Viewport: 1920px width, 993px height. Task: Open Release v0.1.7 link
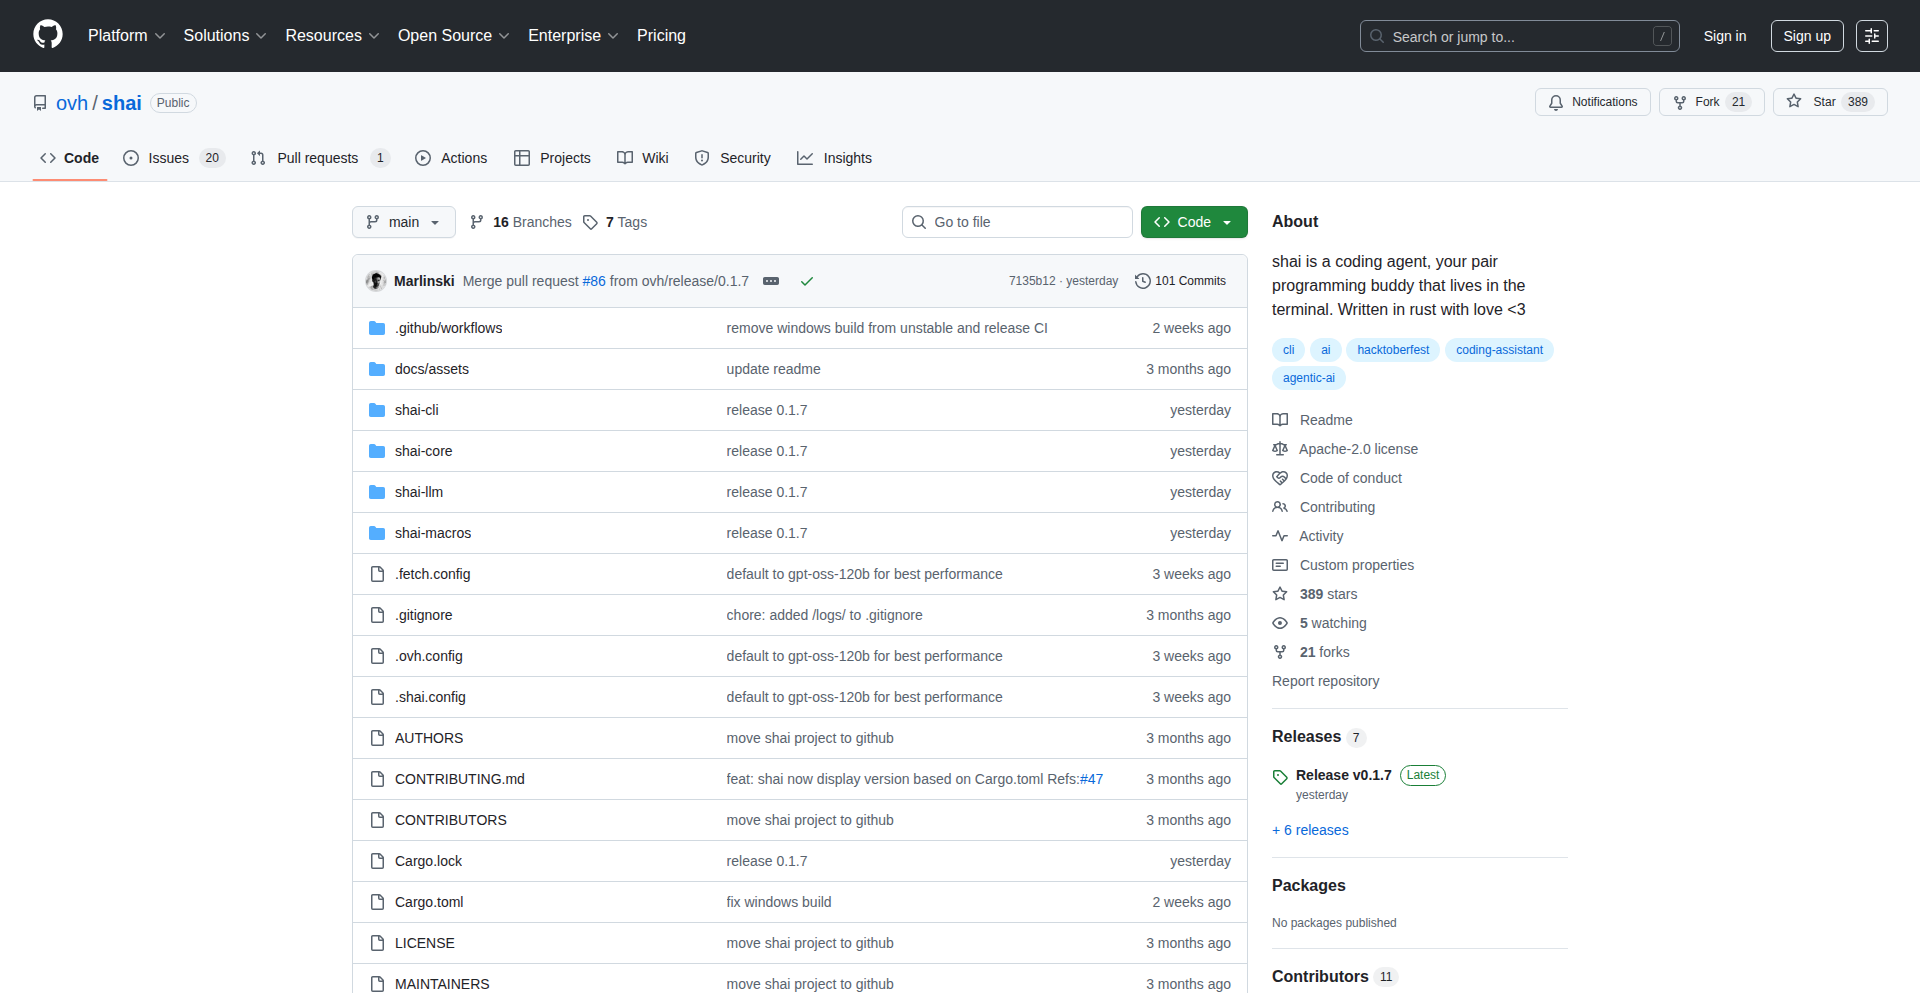pyautogui.click(x=1343, y=775)
